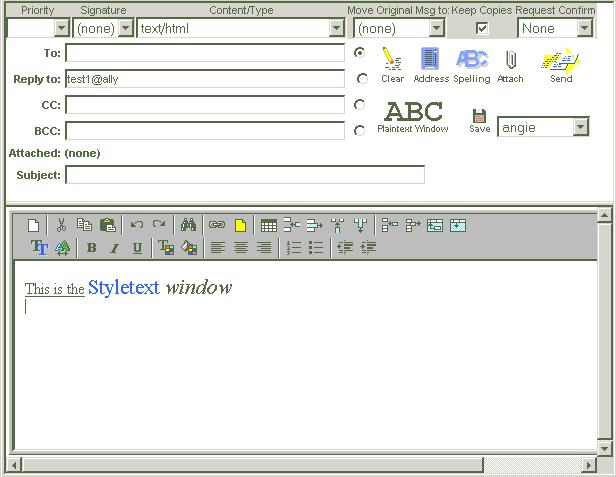Open the Plaintext Window button
The height and width of the screenshot is (477, 616).
click(413, 116)
